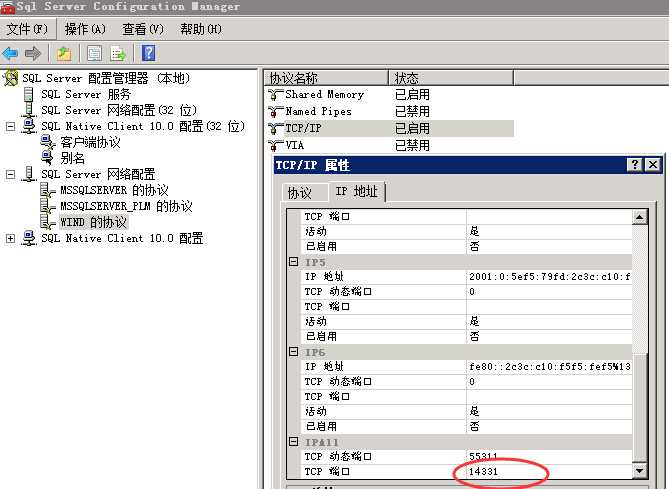Click the IP5 已启用 value 否
The width and height of the screenshot is (669, 489).
tap(549, 336)
